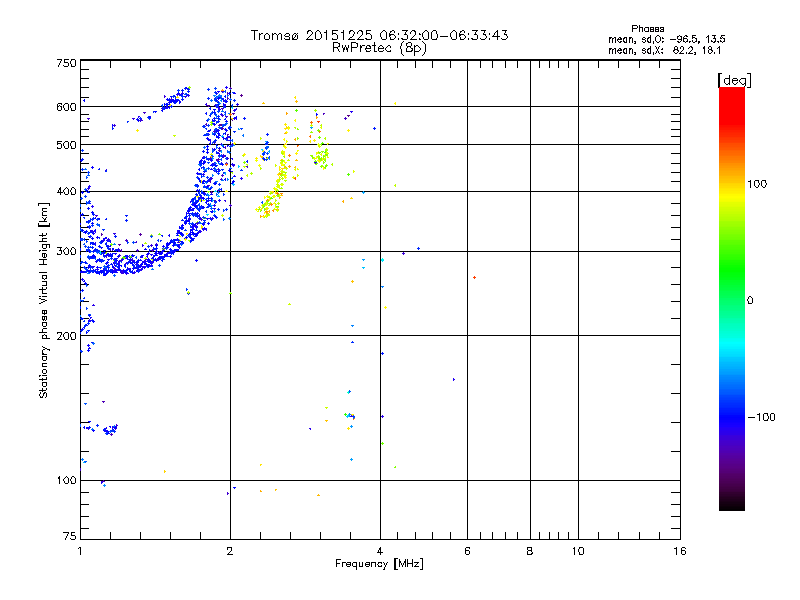
Task: Click the '200' y-axis tick label
Action: 66,336
